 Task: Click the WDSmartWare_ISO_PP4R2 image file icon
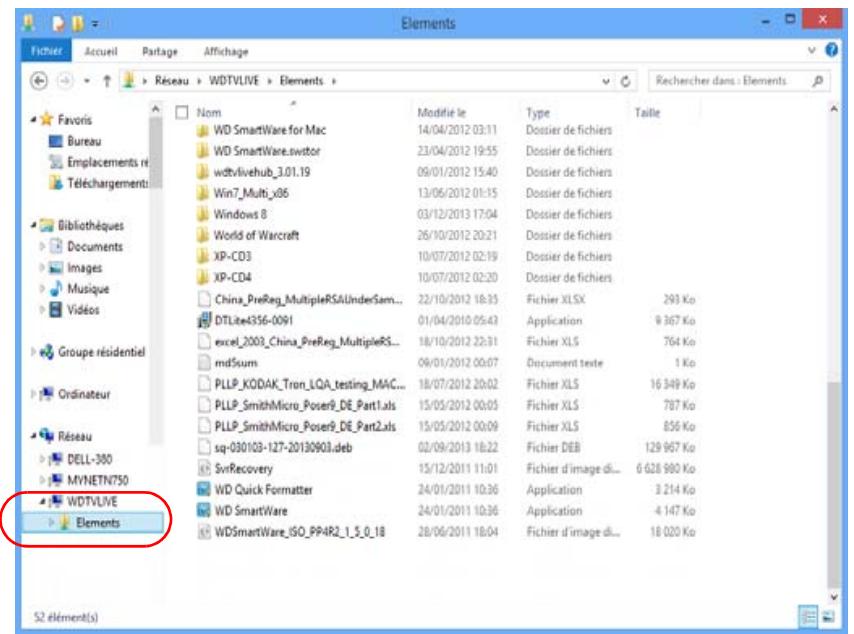click(x=204, y=532)
